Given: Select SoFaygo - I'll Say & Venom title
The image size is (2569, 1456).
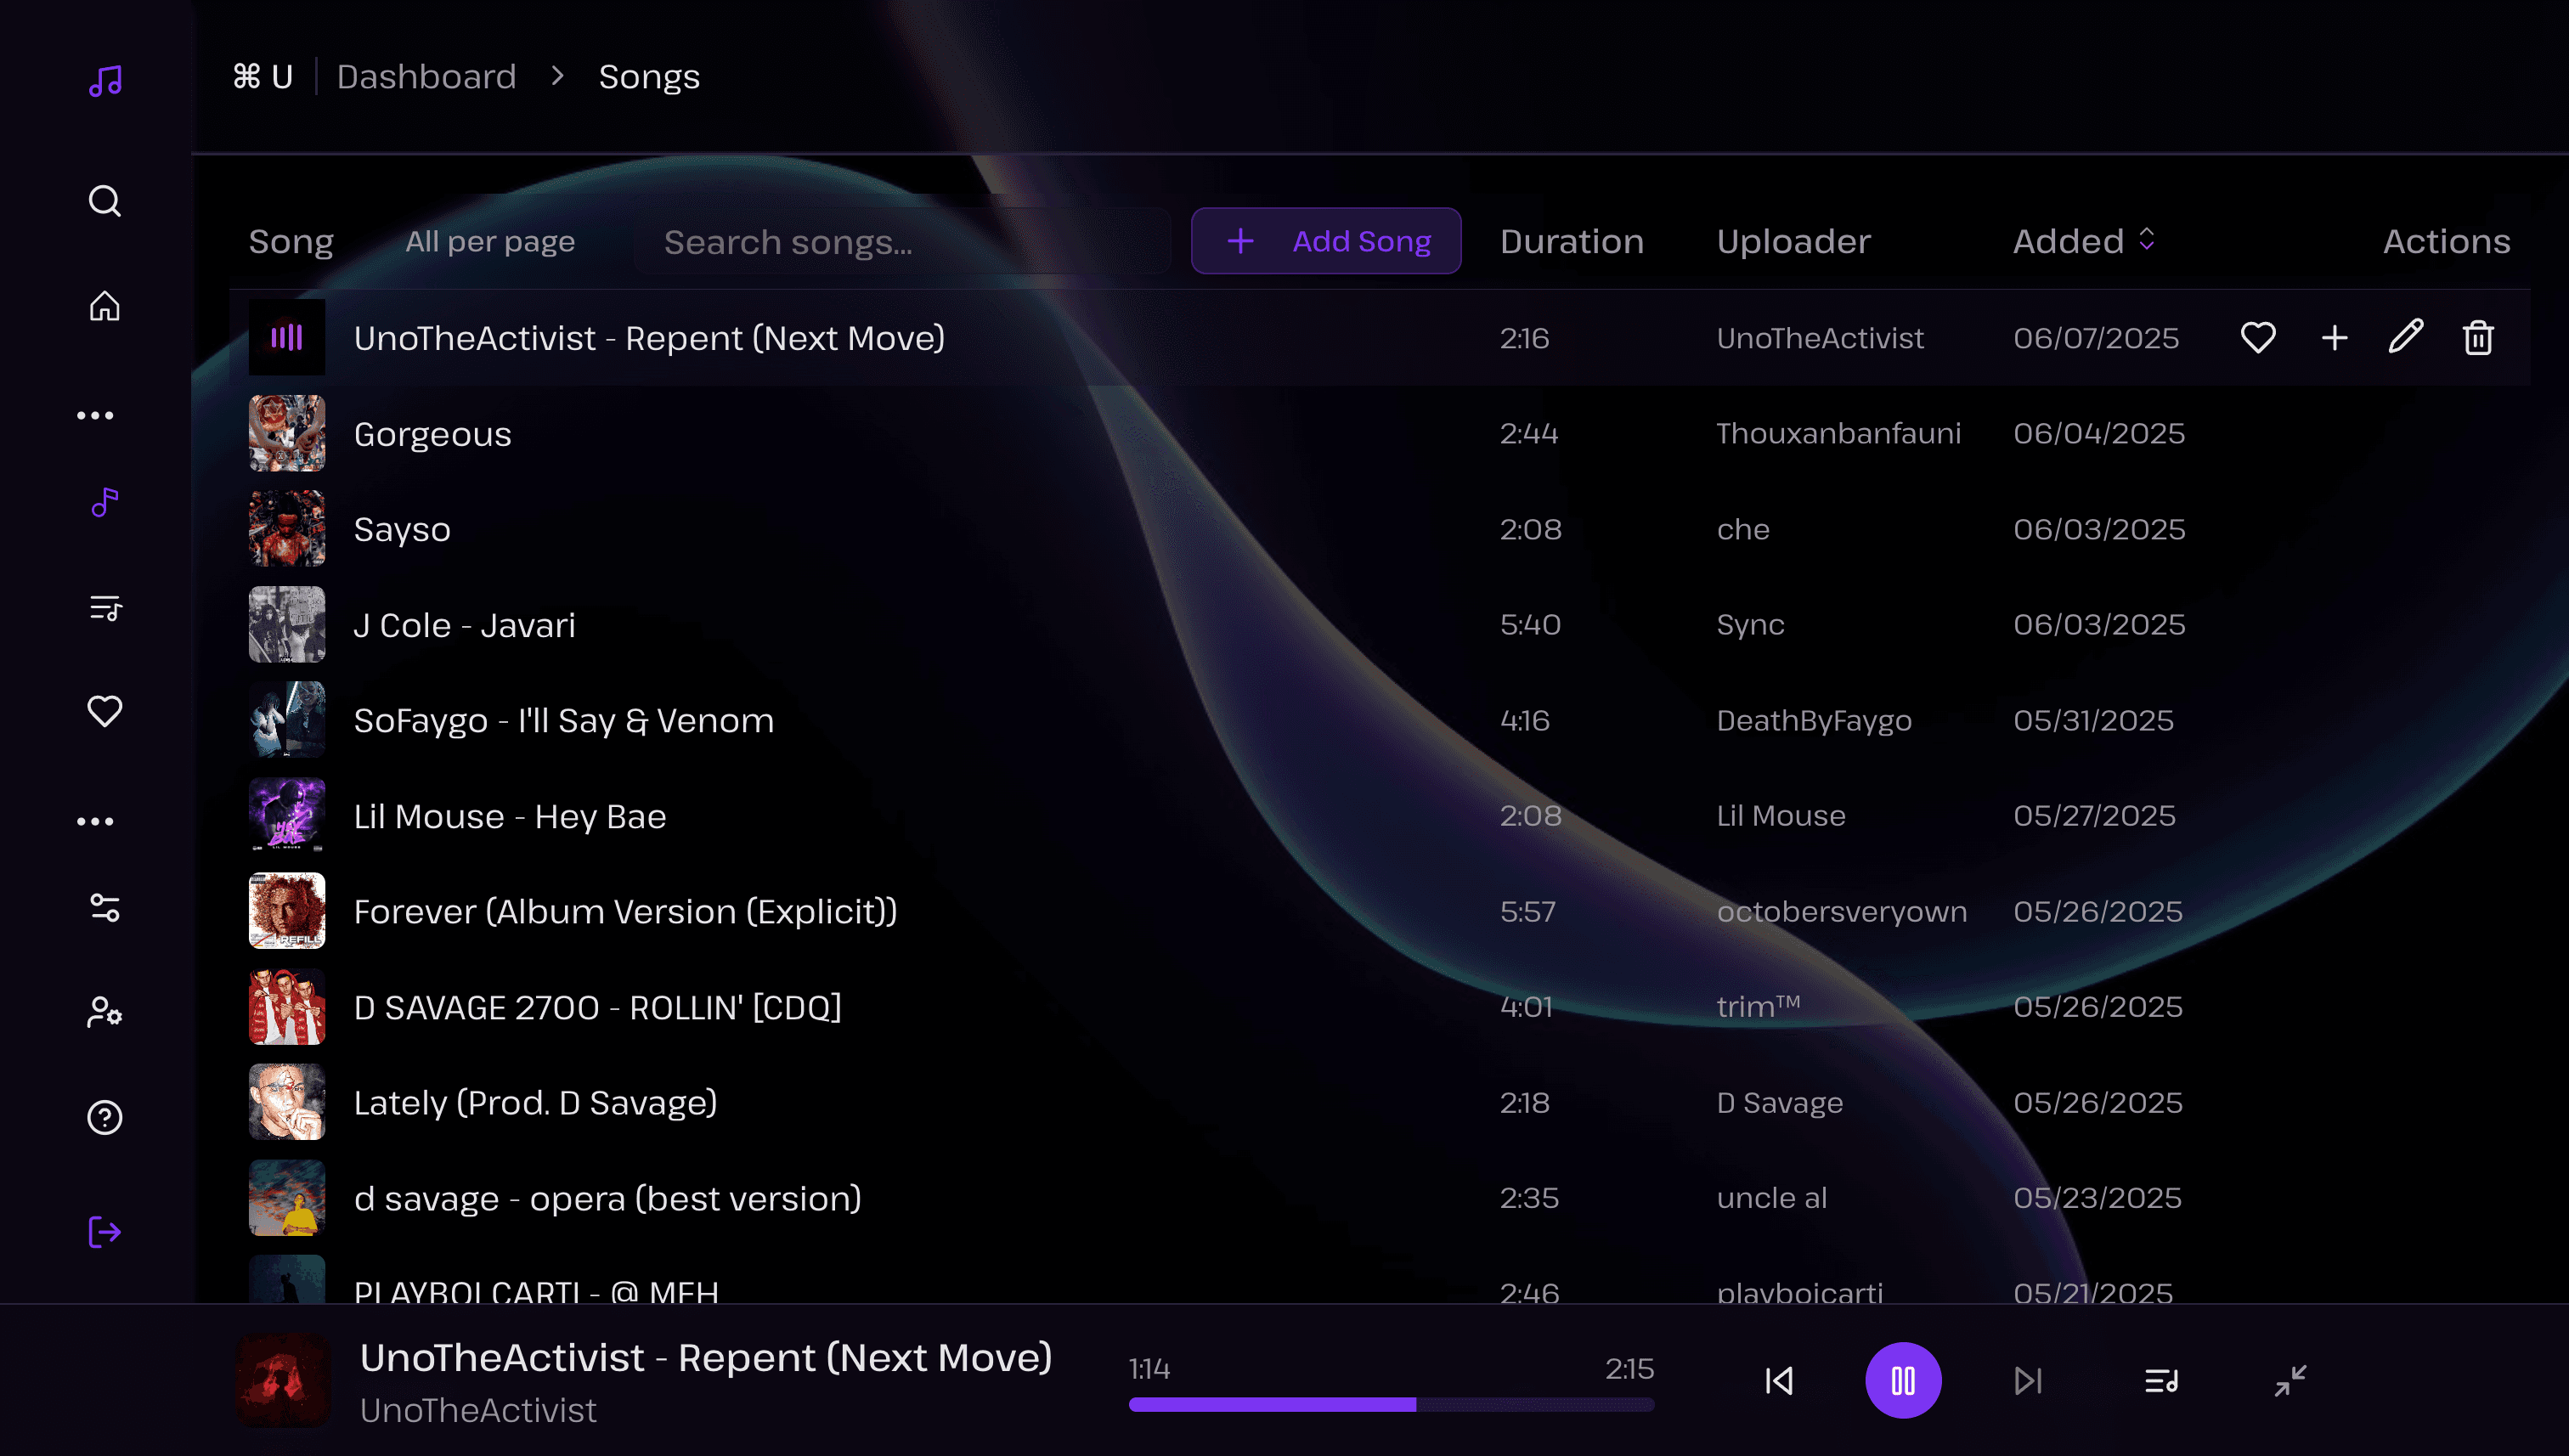Looking at the screenshot, I should pyautogui.click(x=564, y=720).
